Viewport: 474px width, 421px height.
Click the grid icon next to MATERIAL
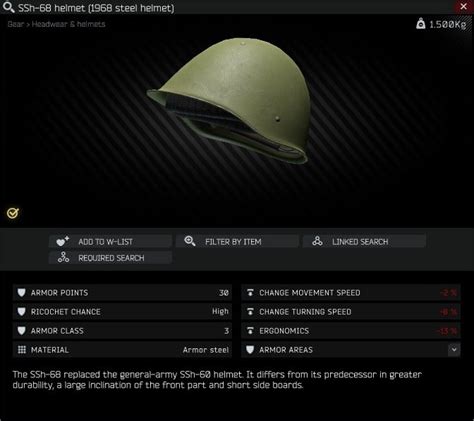(x=22, y=350)
